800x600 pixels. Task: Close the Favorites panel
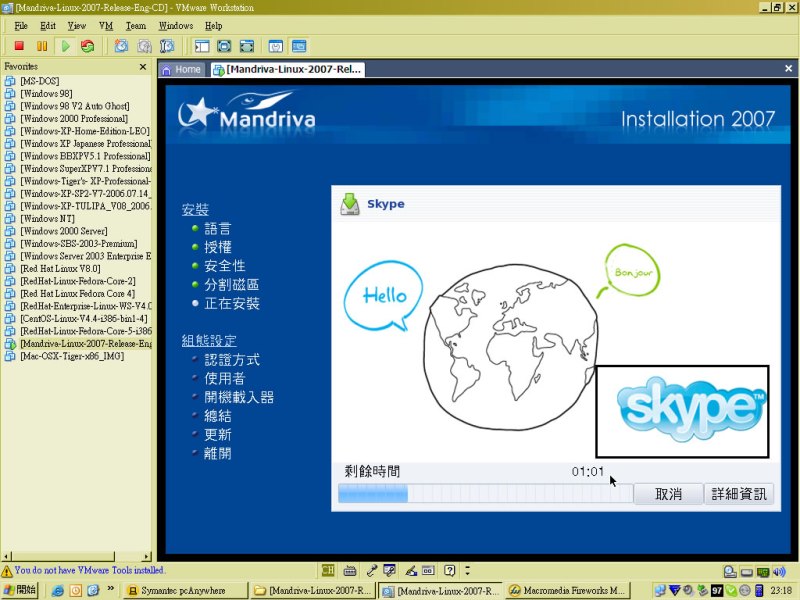pos(143,67)
